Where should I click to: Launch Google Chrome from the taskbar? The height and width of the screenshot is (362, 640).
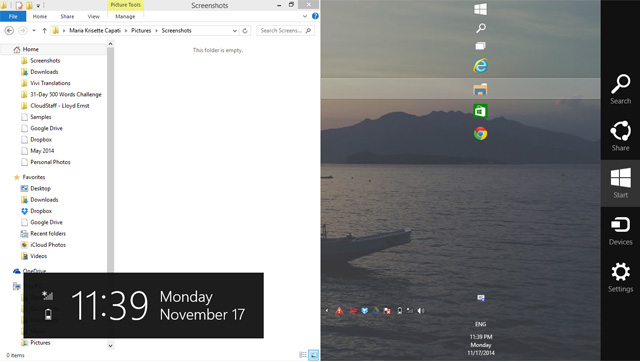[x=480, y=133]
